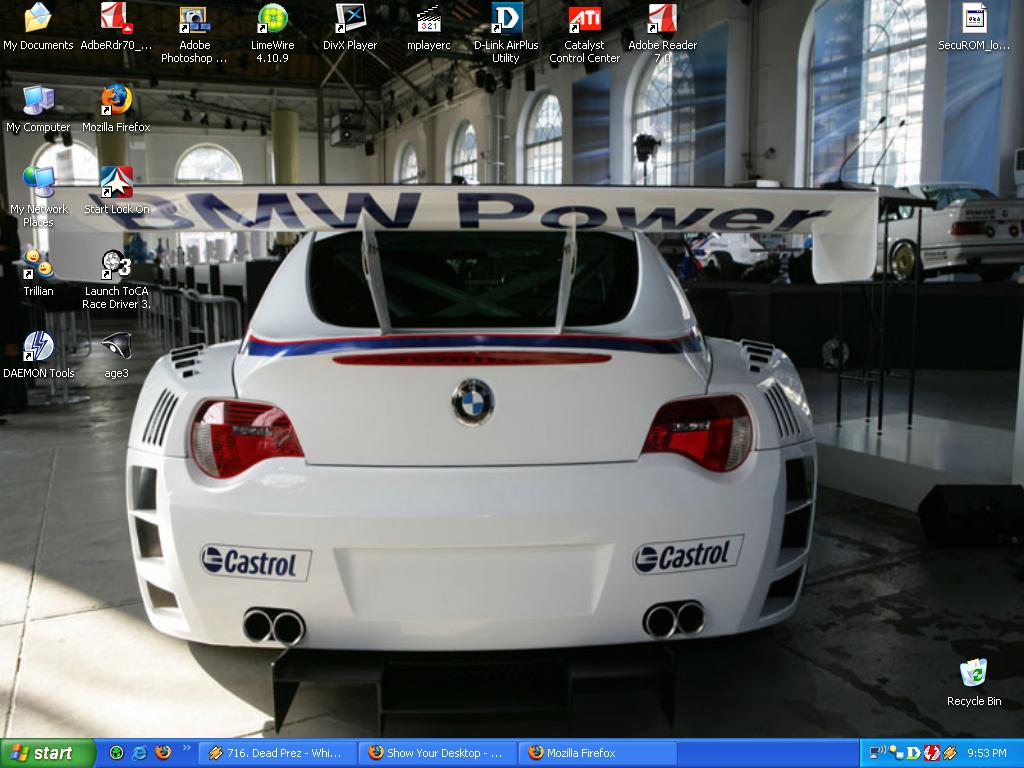Viewport: 1024px width, 768px height.
Task: Select the Mozilla Firefox desktop icon
Action: [116, 101]
